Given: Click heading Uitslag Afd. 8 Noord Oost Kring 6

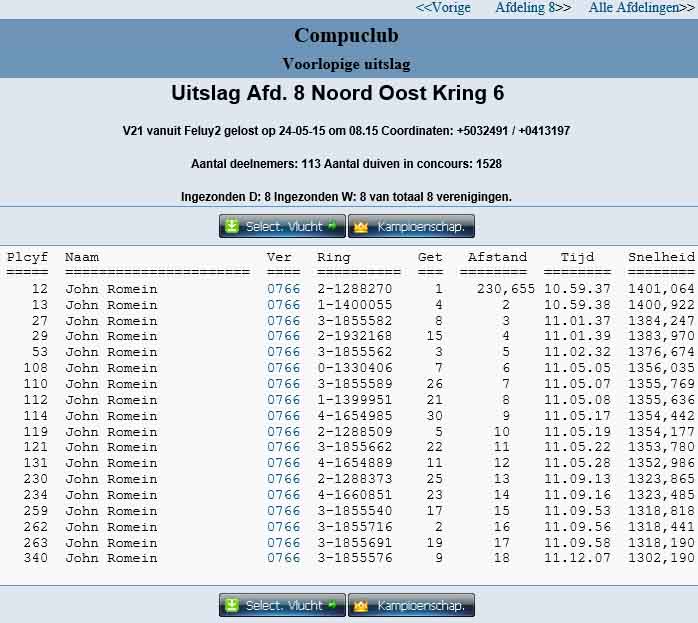Looking at the screenshot, I should (337, 93).
